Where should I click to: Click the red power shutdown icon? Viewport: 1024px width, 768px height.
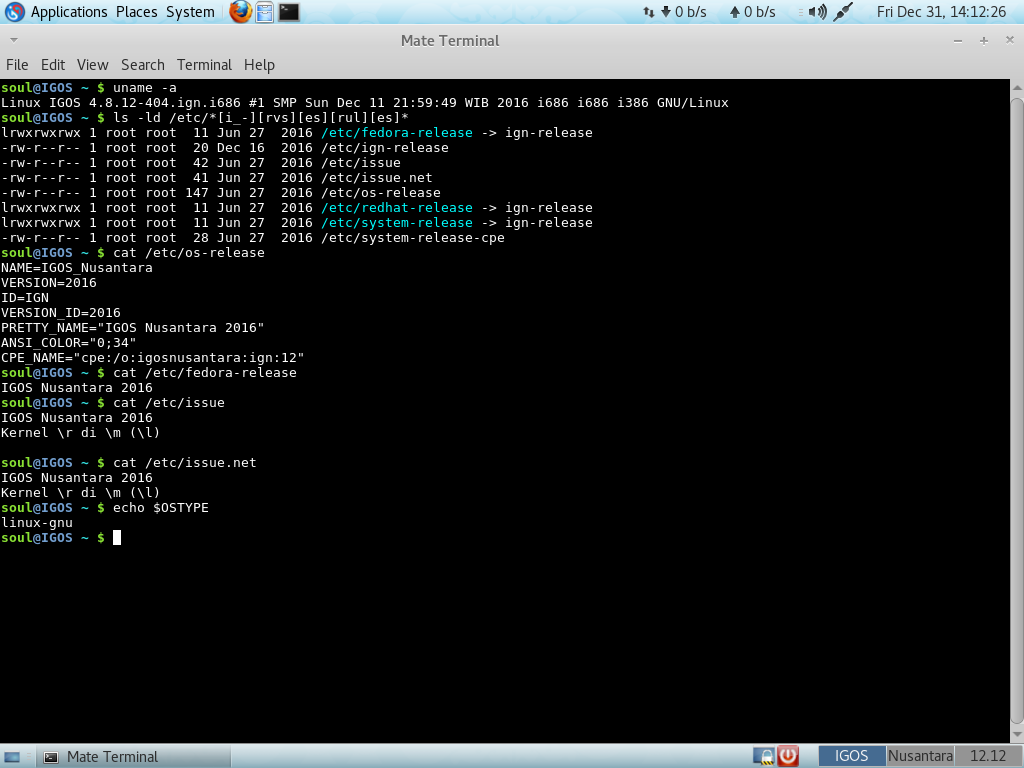click(788, 756)
